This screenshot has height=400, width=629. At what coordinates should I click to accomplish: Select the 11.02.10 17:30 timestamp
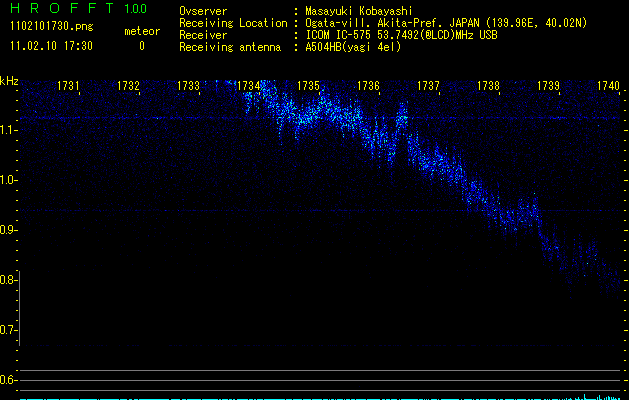click(50, 46)
